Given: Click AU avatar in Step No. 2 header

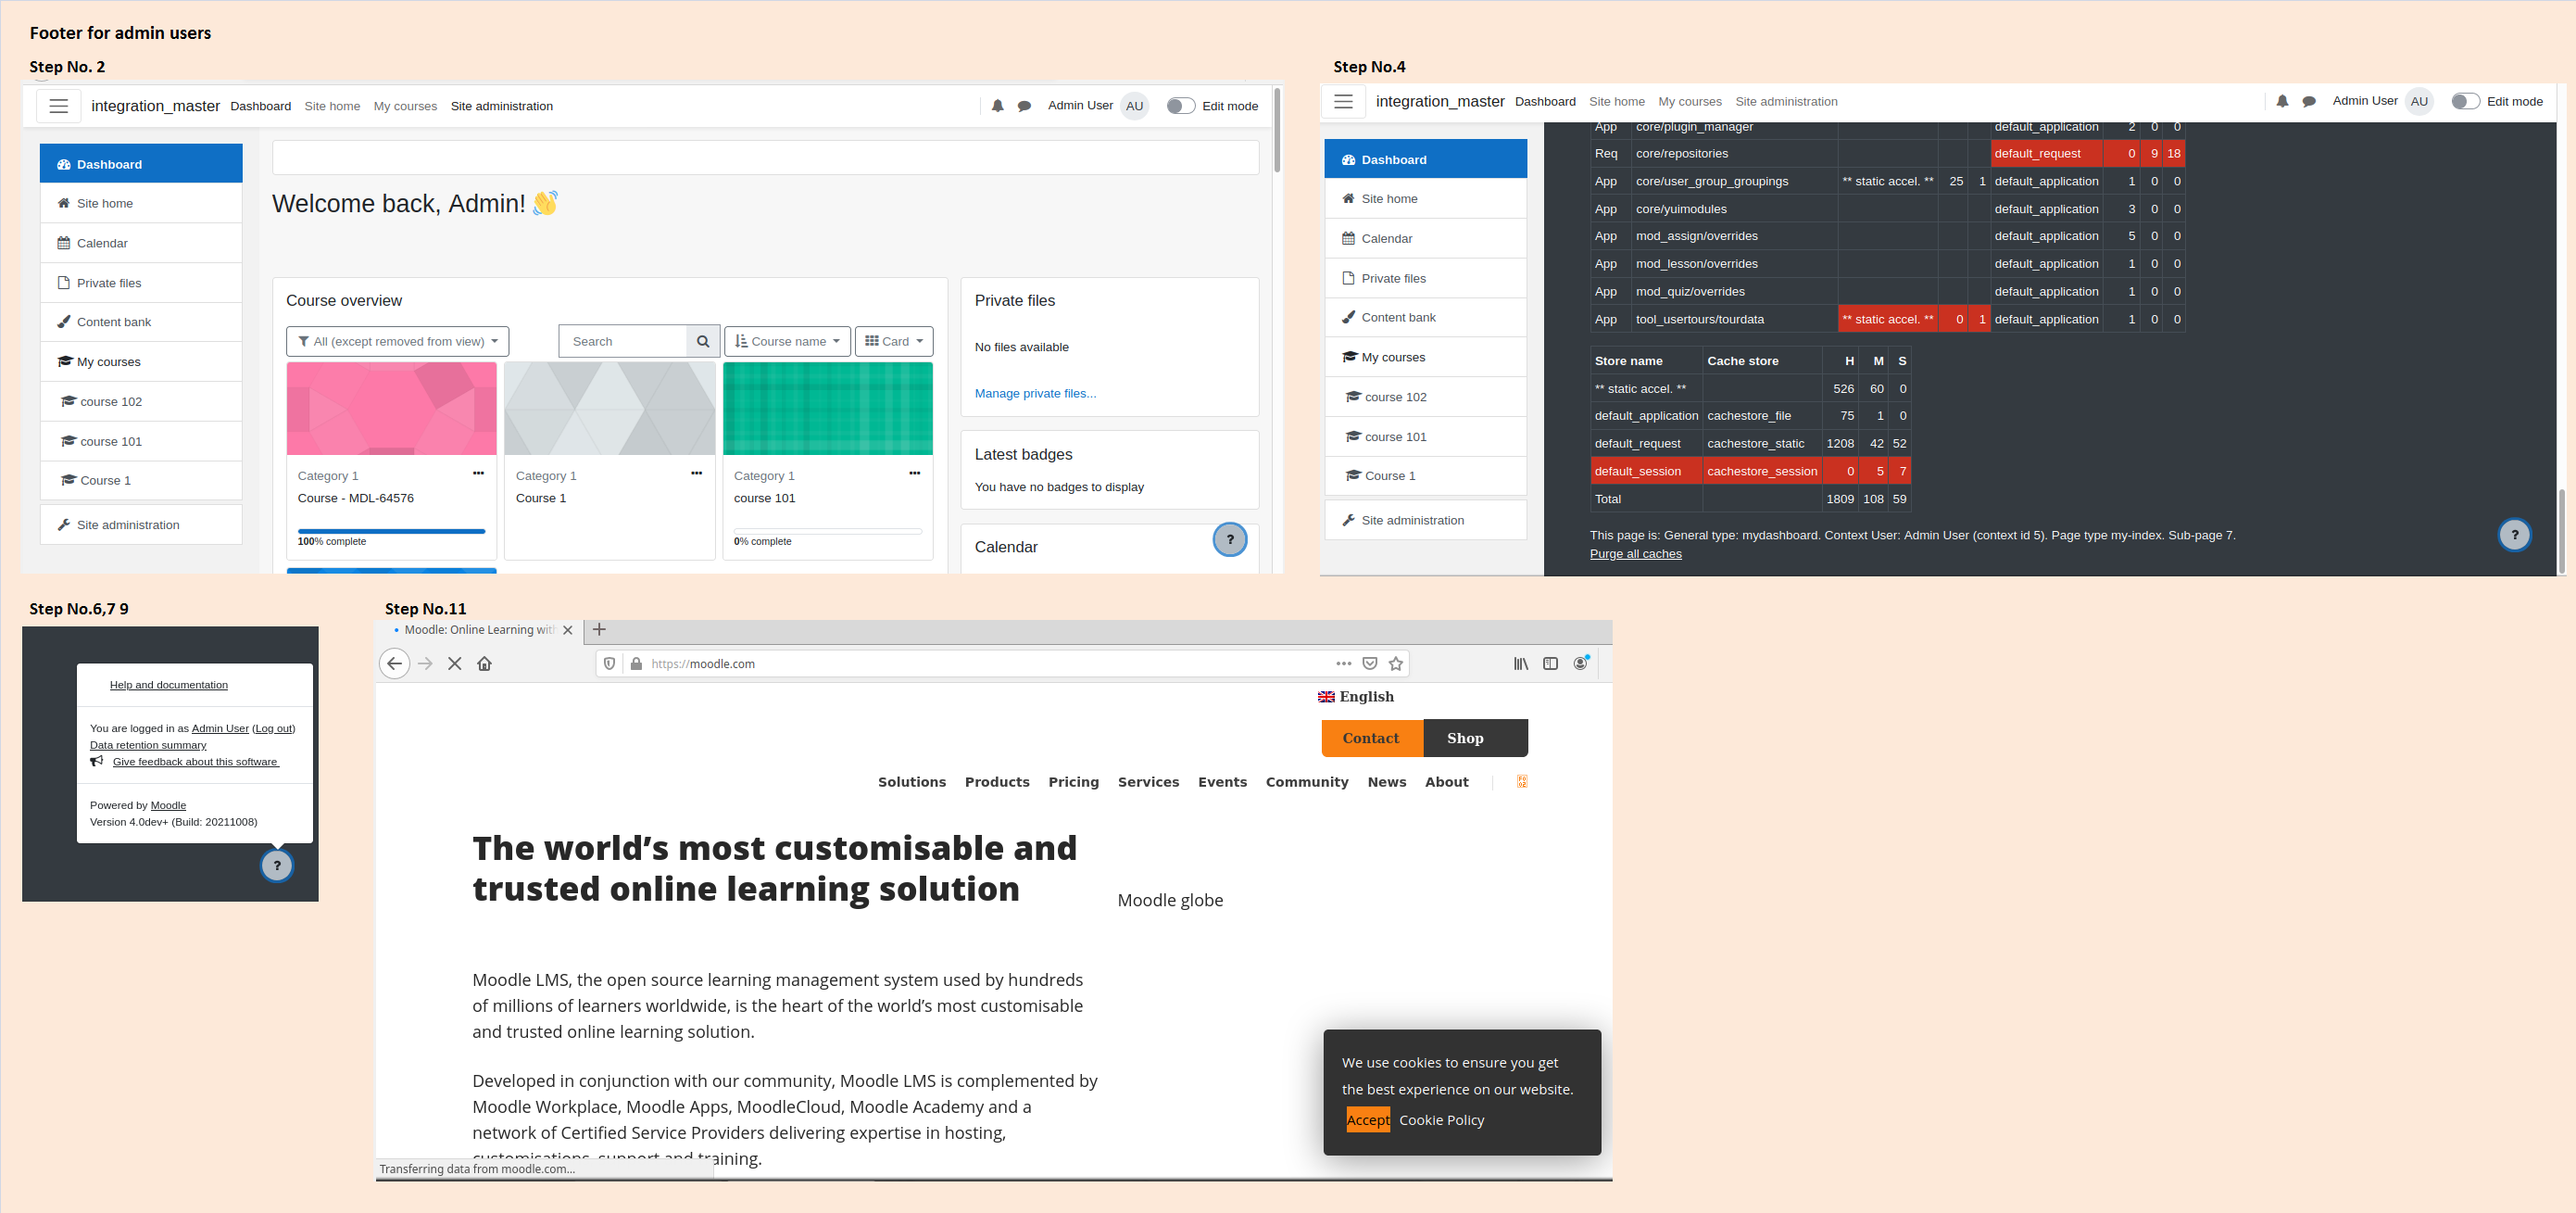Looking at the screenshot, I should (1134, 106).
